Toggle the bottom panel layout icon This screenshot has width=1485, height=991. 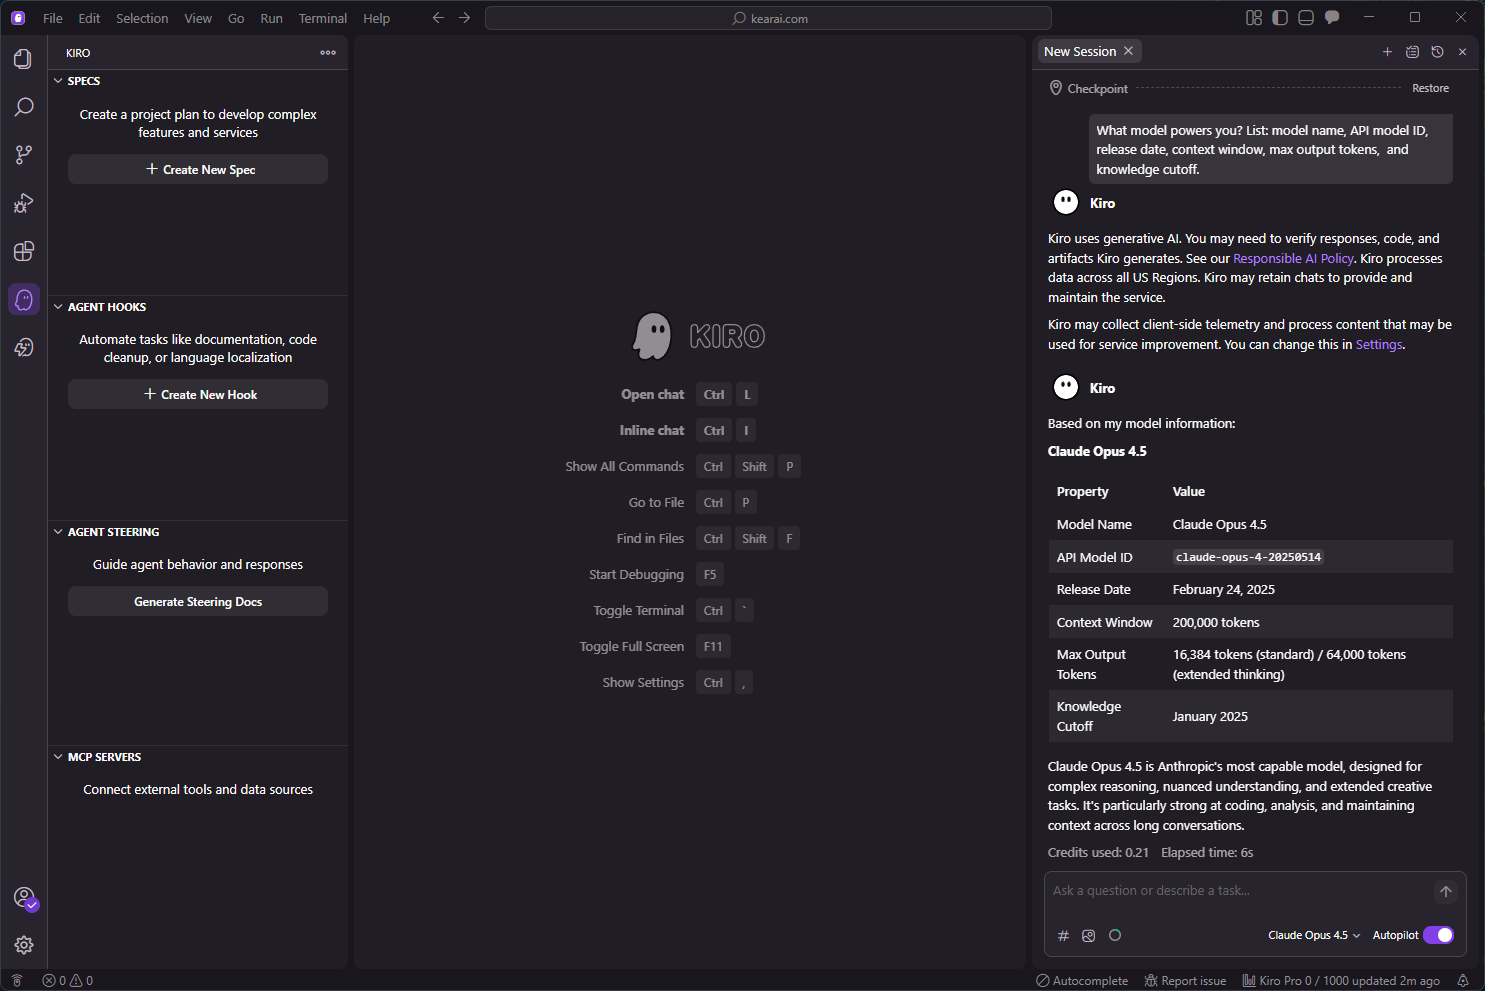click(x=1306, y=18)
